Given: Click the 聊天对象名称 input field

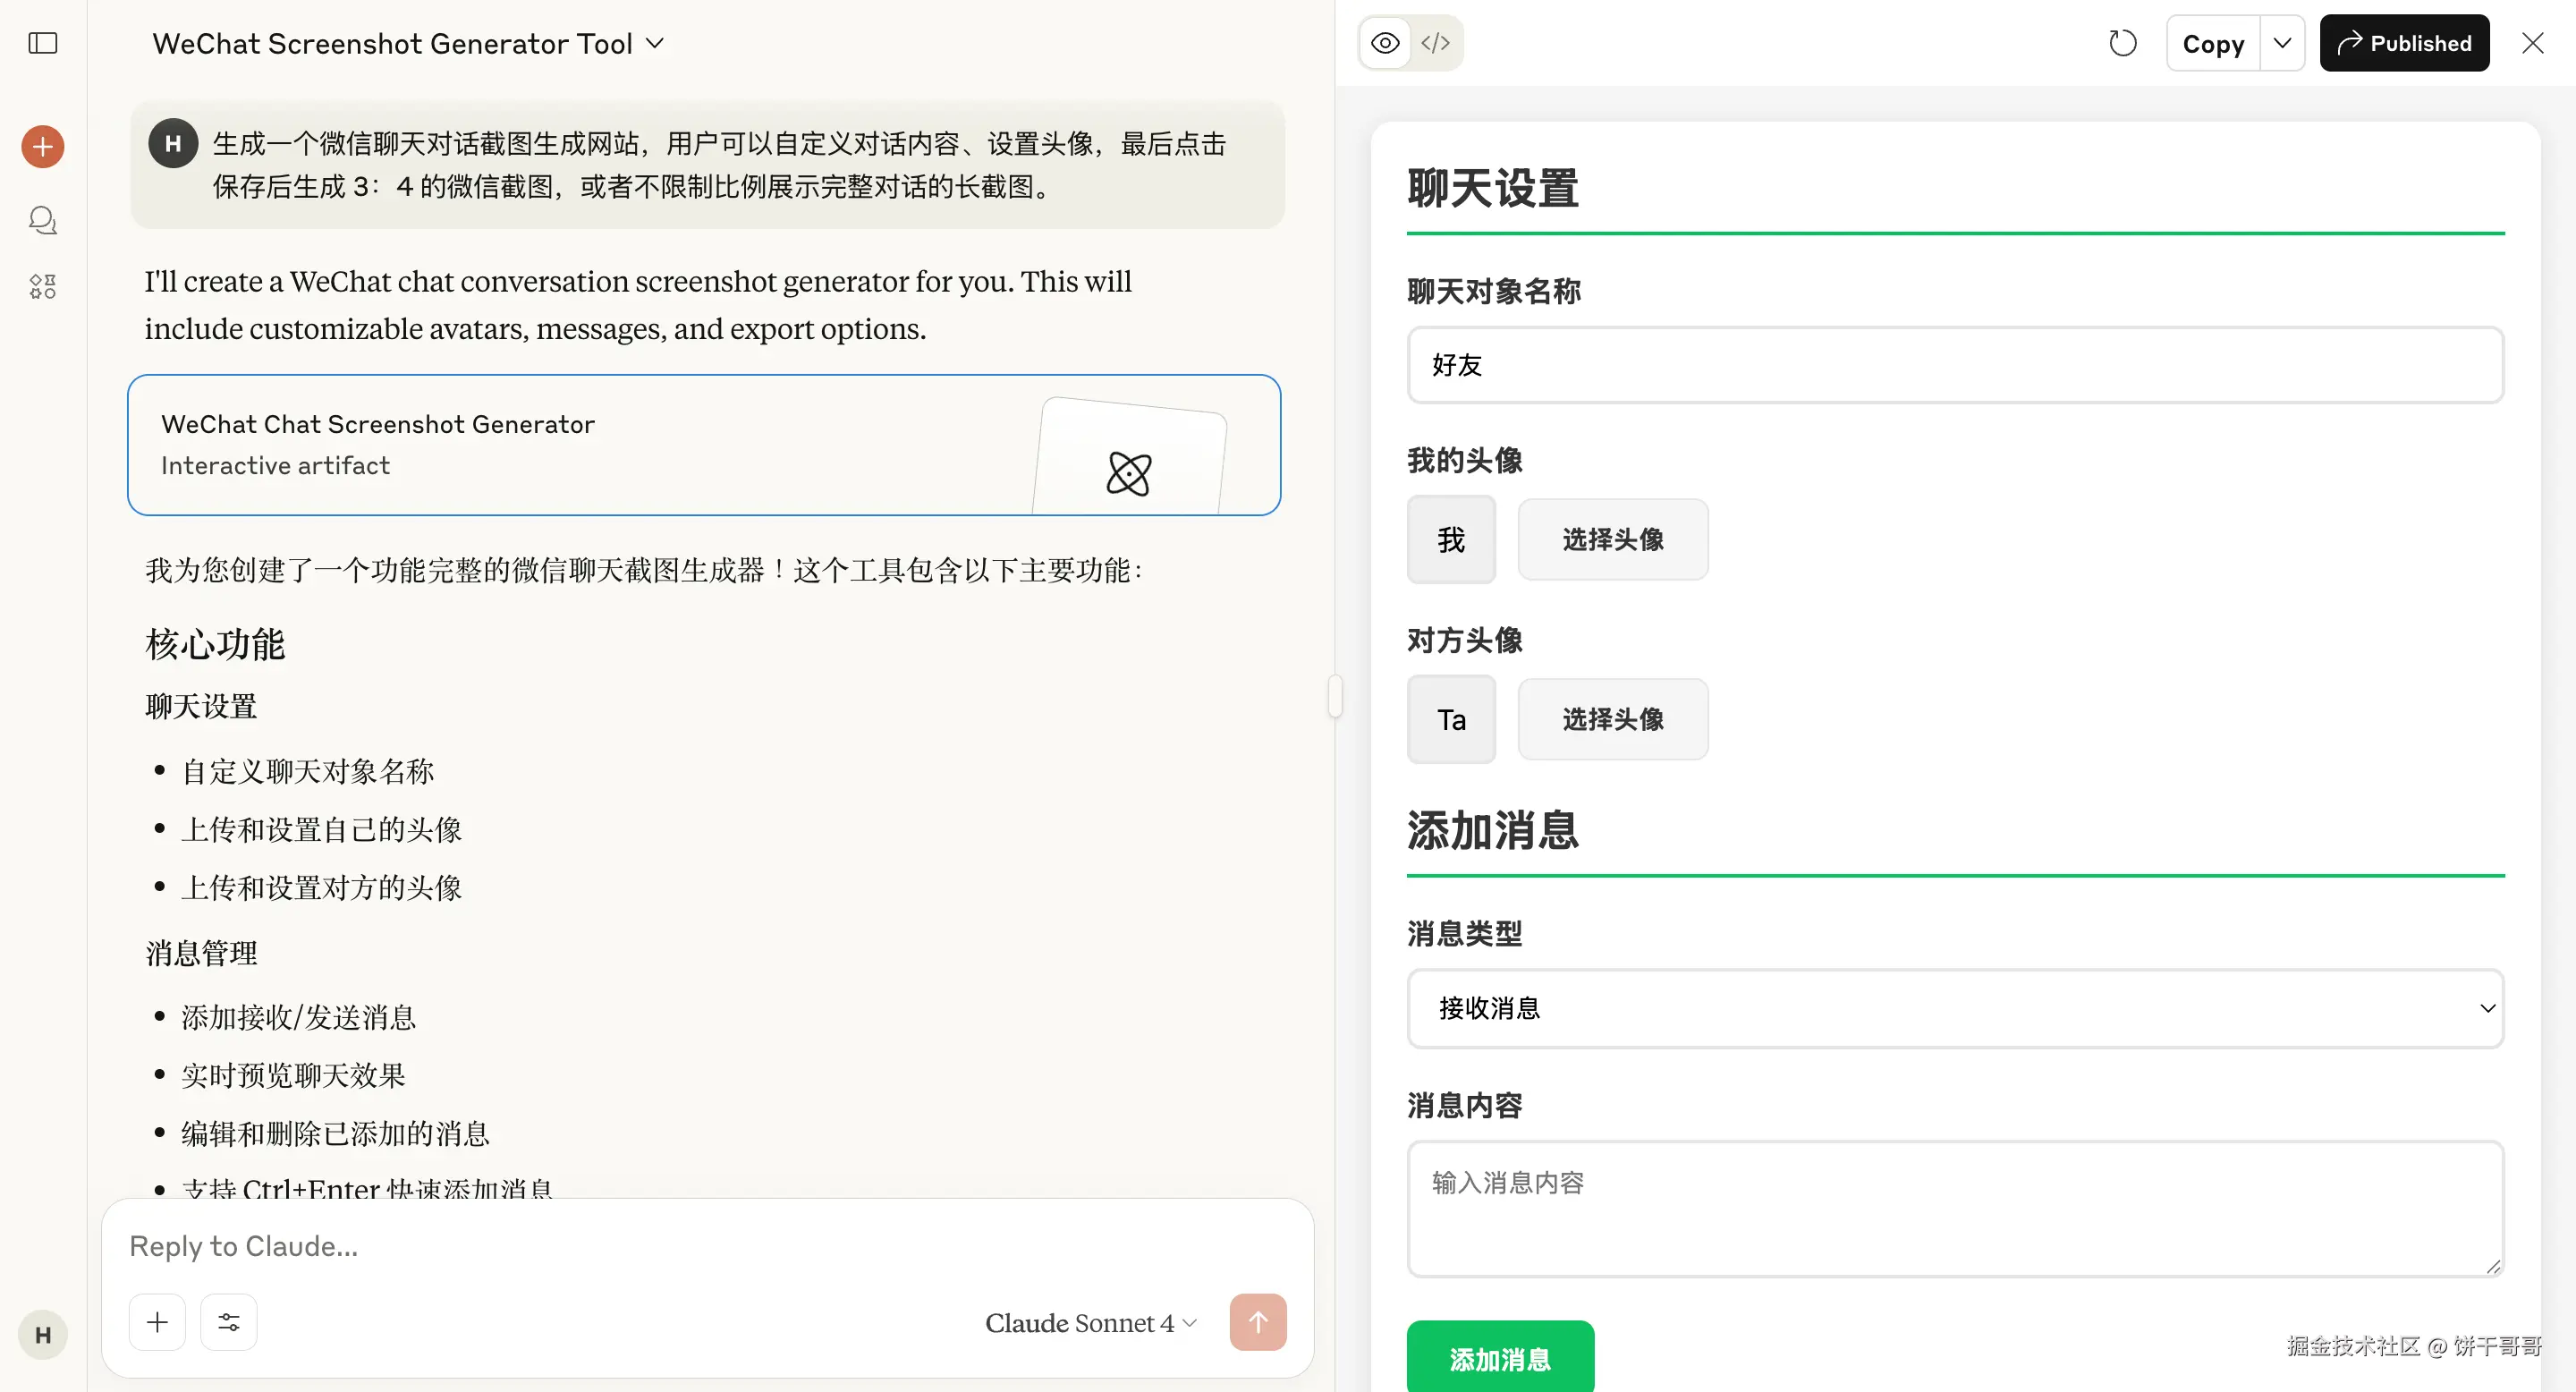Looking at the screenshot, I should click(x=1954, y=365).
